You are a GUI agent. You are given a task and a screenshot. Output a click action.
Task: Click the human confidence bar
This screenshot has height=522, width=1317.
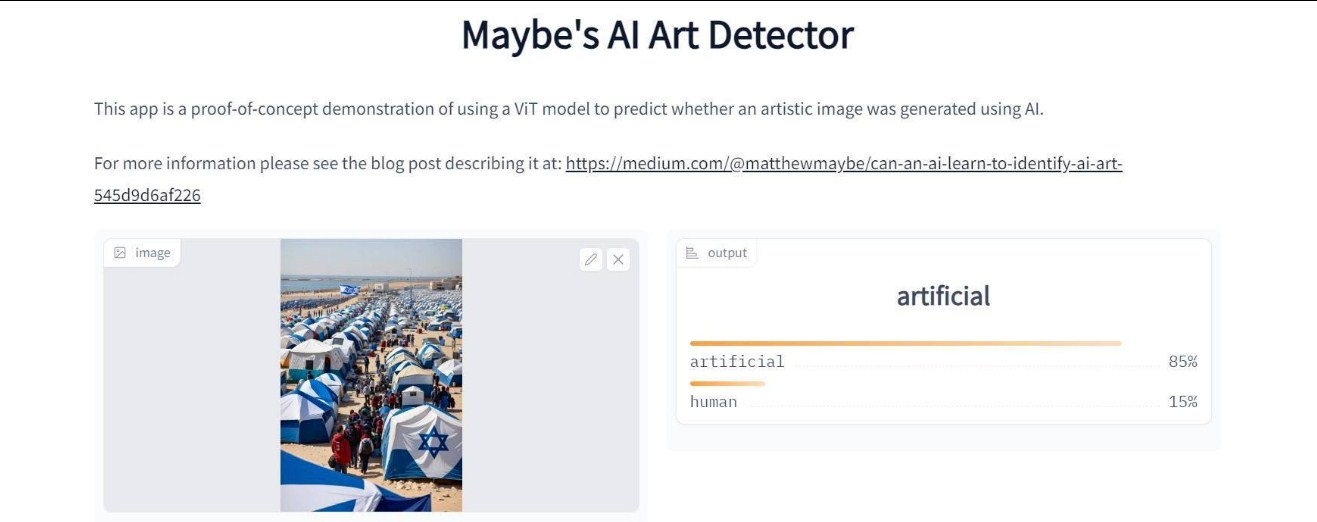(727, 383)
